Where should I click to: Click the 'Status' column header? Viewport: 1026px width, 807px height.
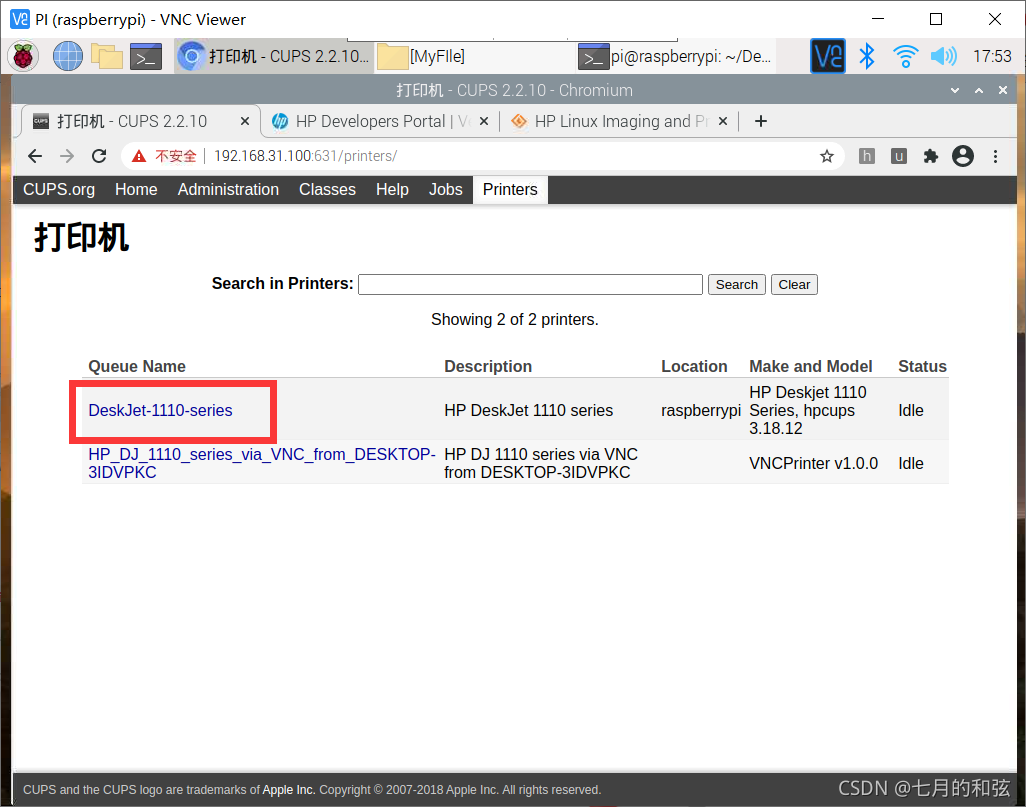coord(922,367)
